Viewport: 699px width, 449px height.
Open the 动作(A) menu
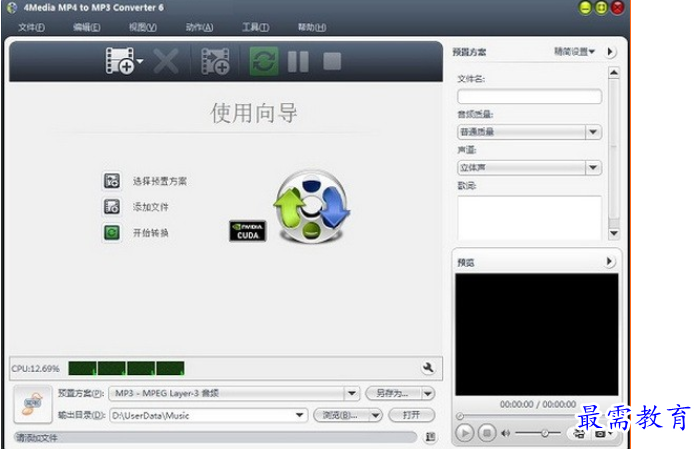(x=199, y=28)
